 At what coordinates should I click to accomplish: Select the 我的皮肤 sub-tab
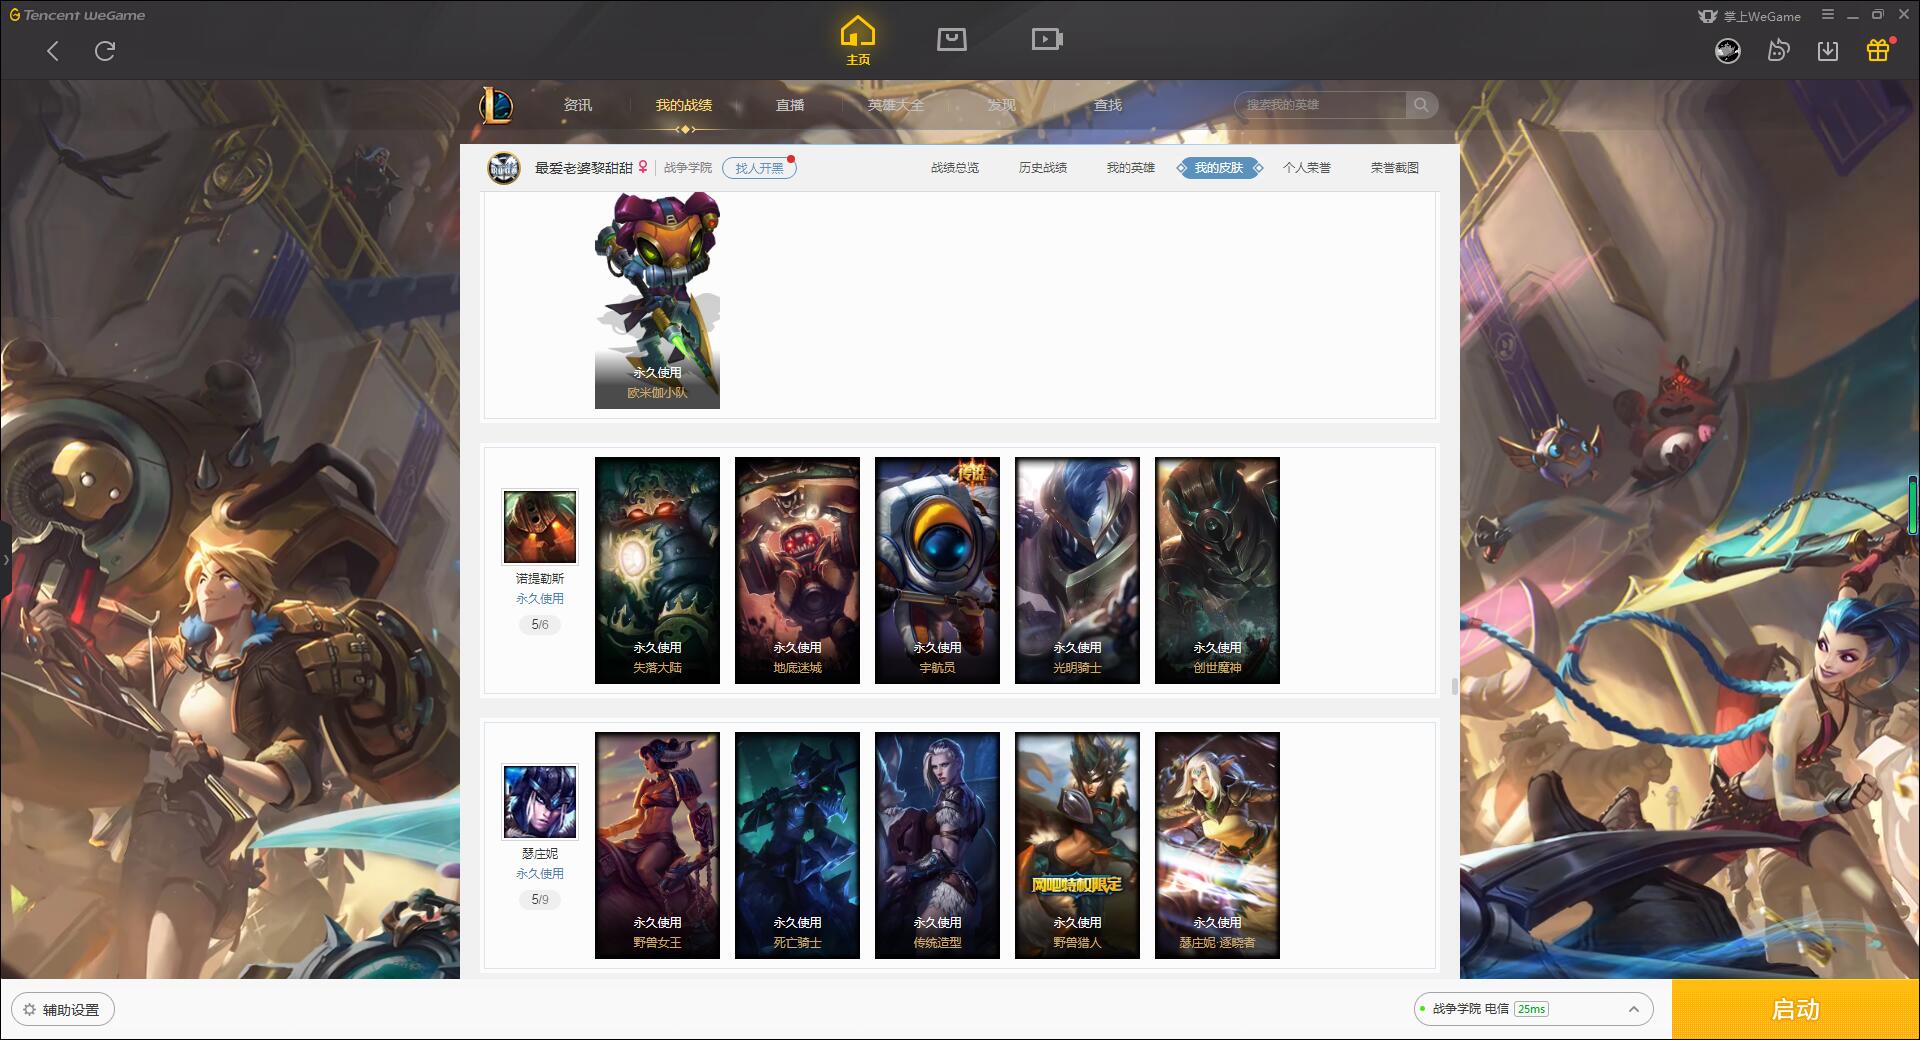1219,168
